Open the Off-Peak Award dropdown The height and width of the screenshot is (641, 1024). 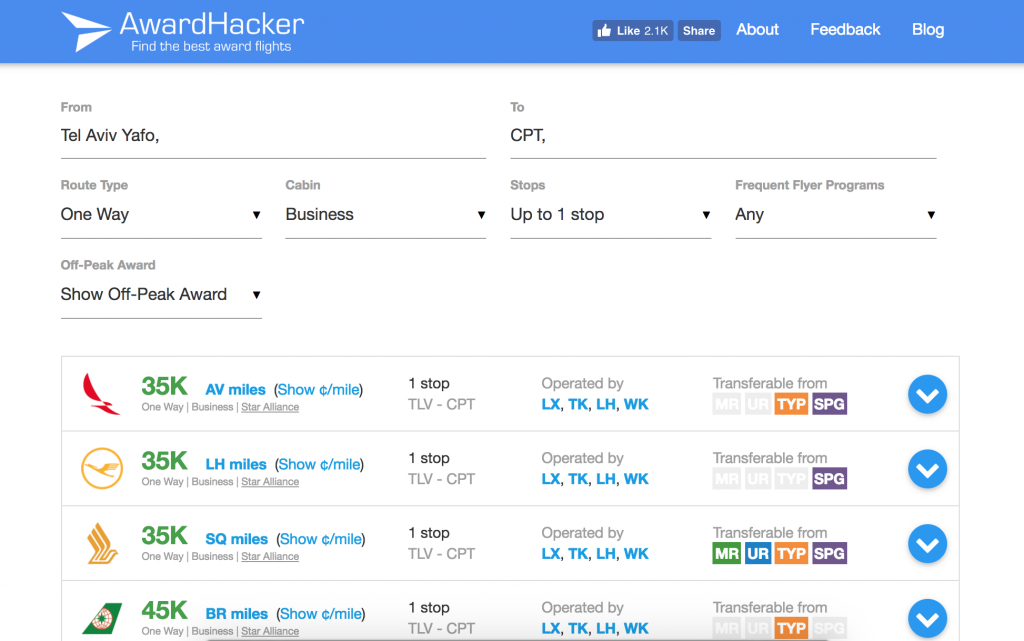pyautogui.click(x=161, y=295)
